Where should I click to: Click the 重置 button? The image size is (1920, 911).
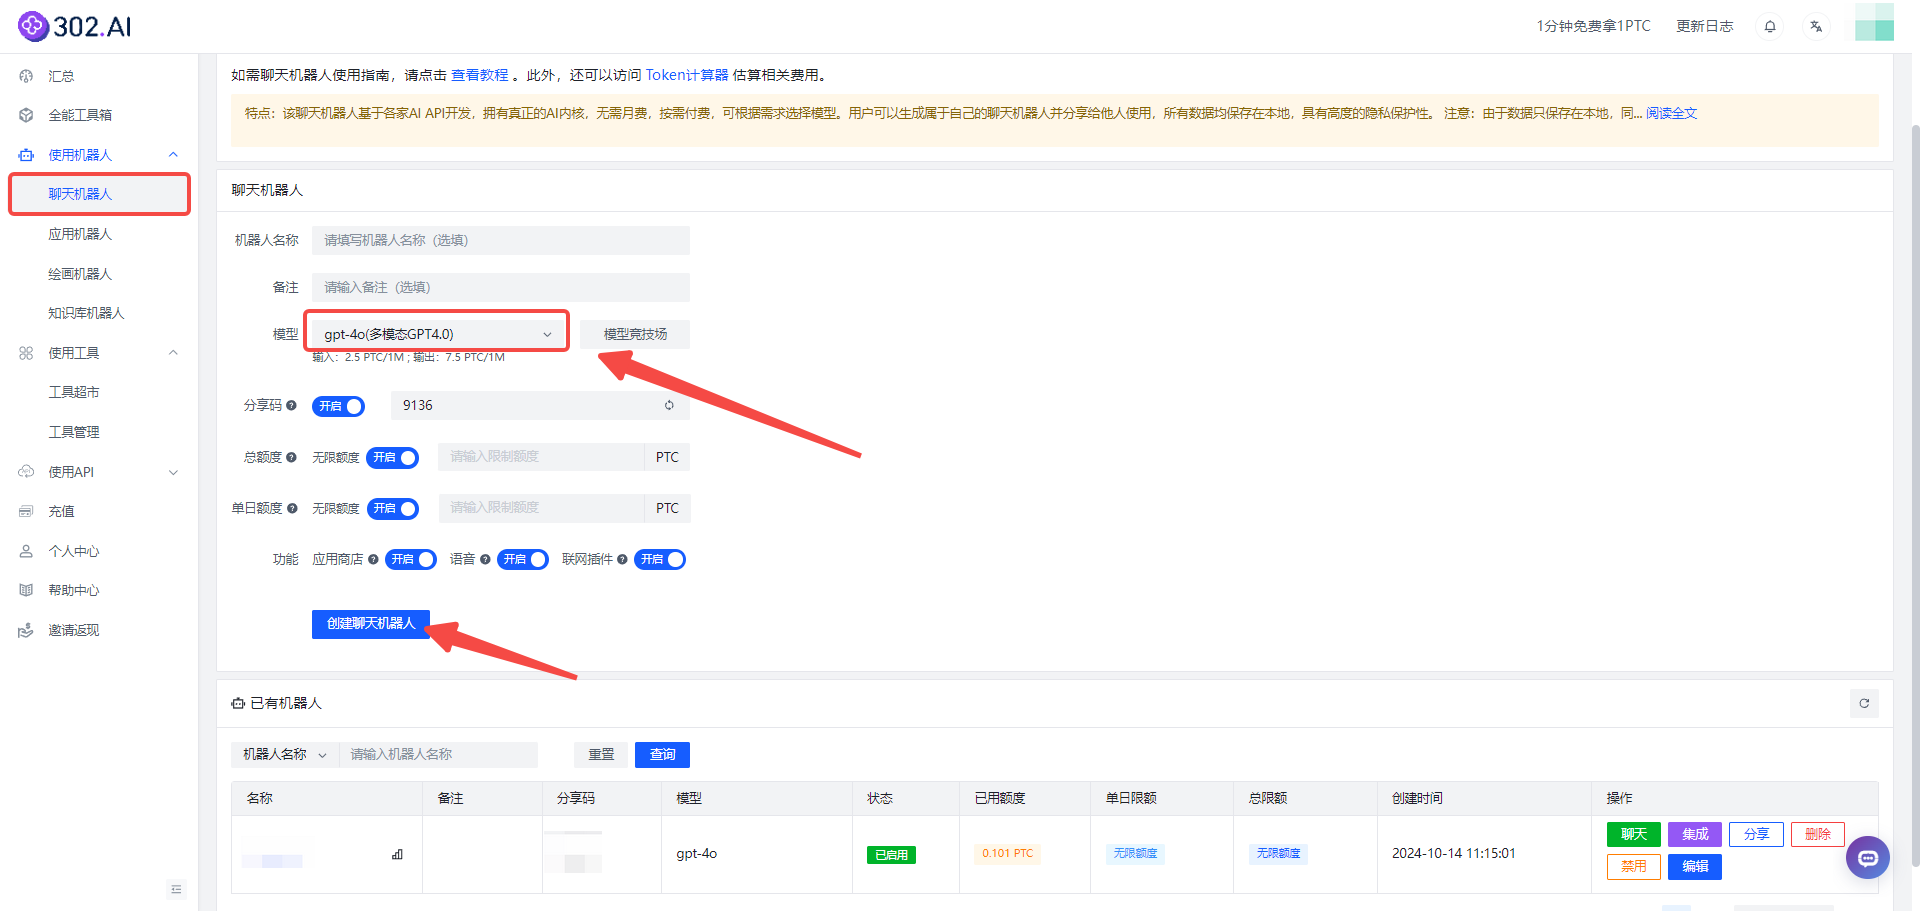[x=601, y=754]
